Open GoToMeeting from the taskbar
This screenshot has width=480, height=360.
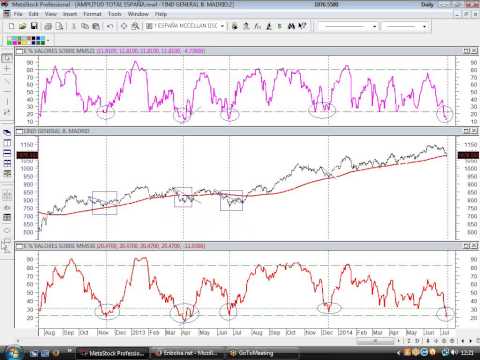tap(253, 353)
